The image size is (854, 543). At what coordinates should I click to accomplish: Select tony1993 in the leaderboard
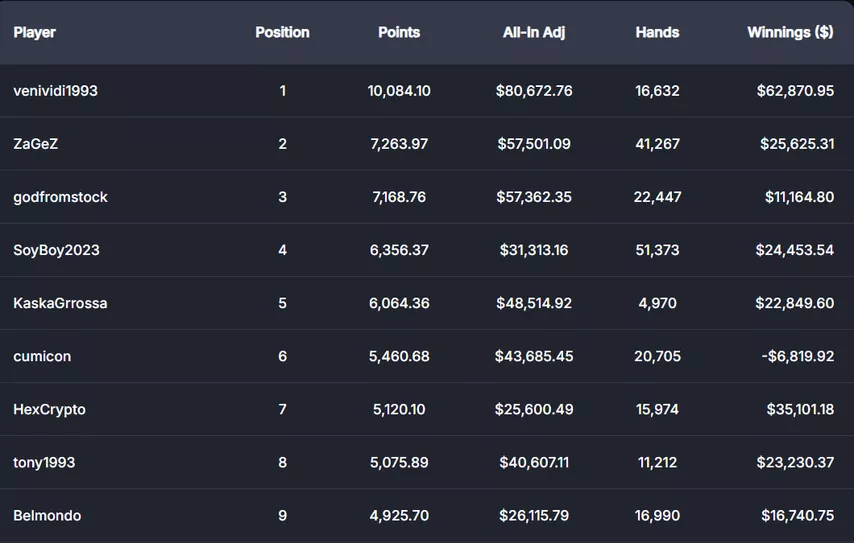(44, 462)
